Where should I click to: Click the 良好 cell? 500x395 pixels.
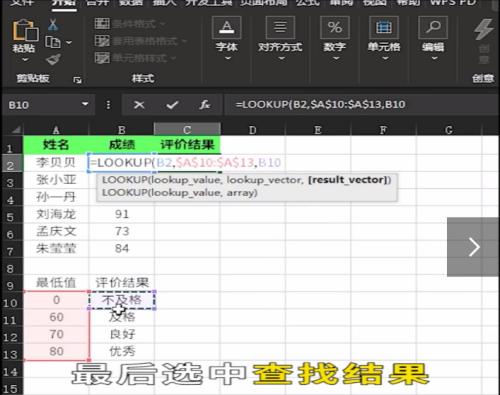(122, 334)
